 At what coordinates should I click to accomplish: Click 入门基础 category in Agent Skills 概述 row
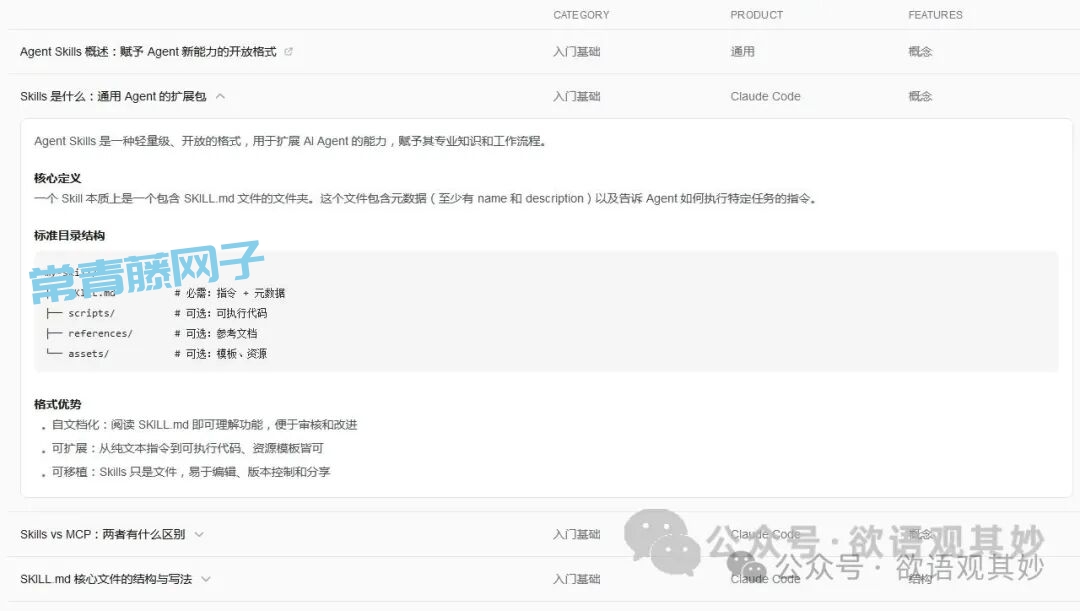click(x=577, y=52)
